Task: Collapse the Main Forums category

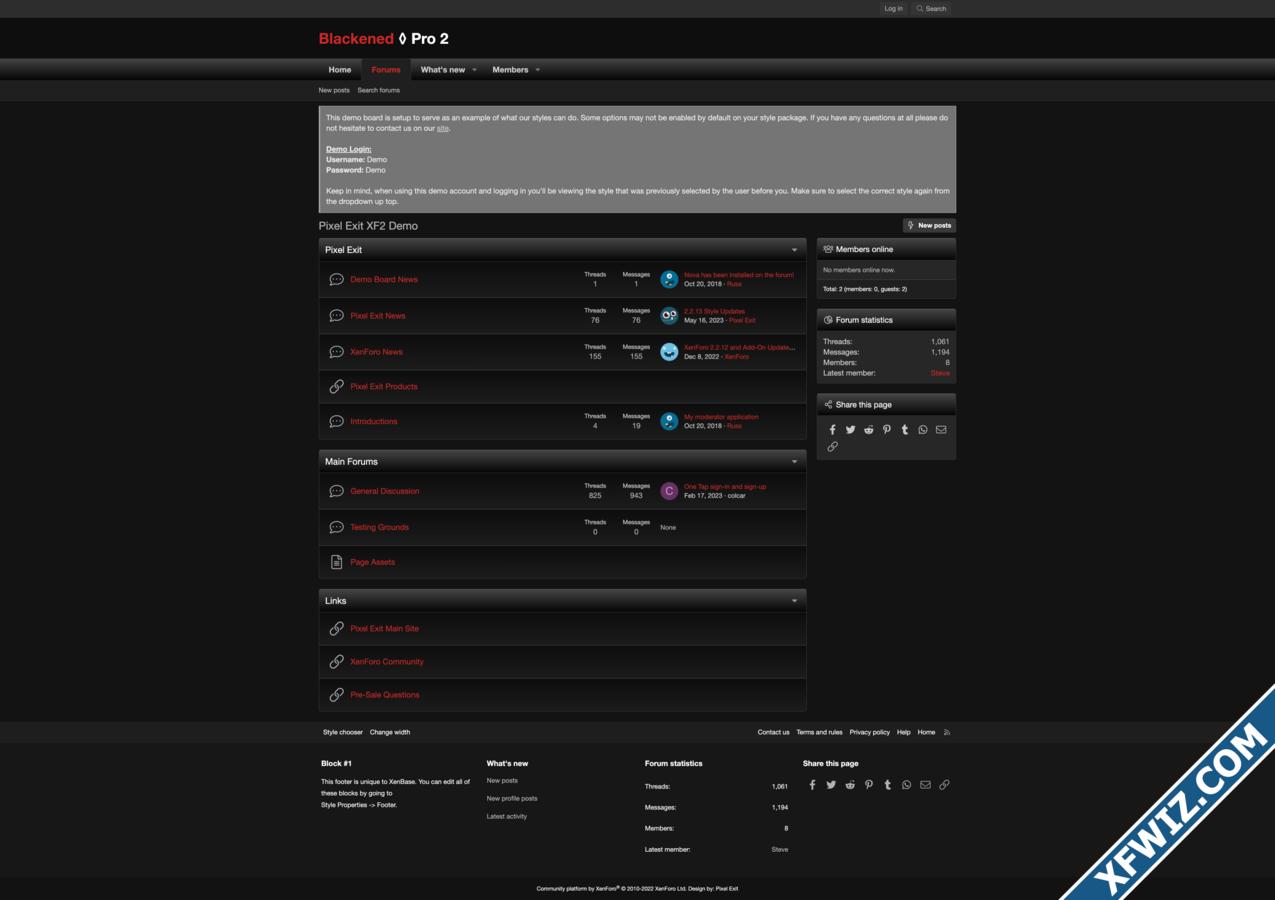Action: 795,462
